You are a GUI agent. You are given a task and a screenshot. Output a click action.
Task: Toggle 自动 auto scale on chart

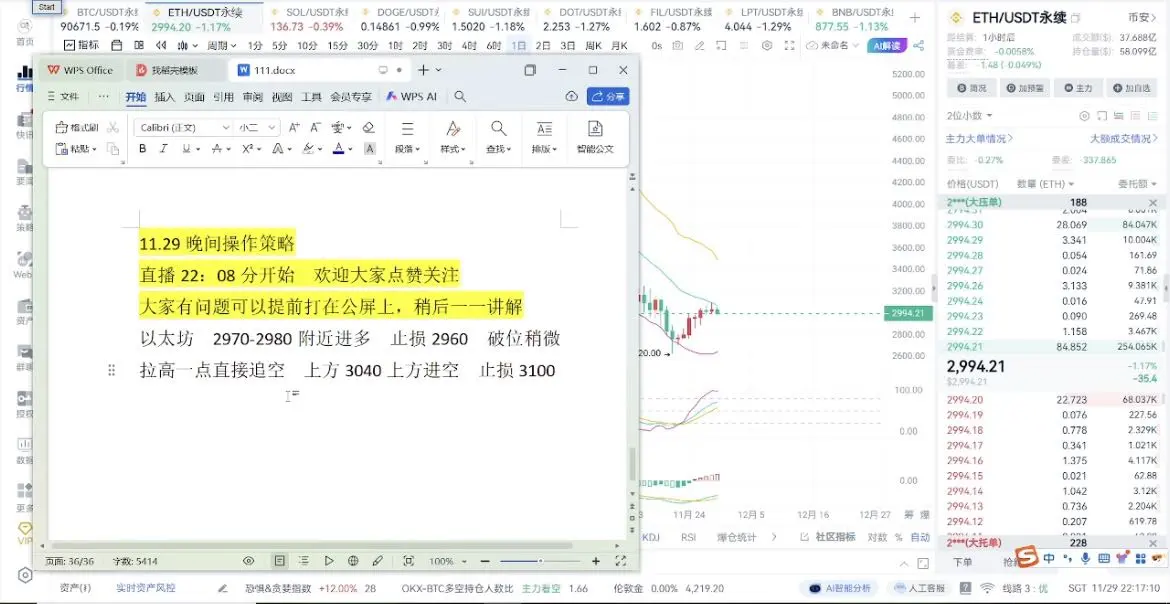click(920, 537)
